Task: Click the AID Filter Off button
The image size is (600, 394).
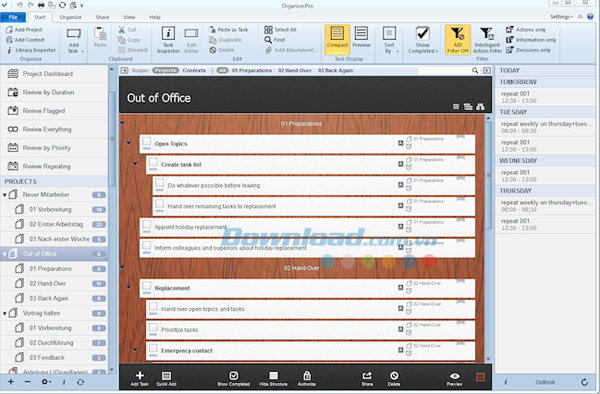Action: (458, 40)
